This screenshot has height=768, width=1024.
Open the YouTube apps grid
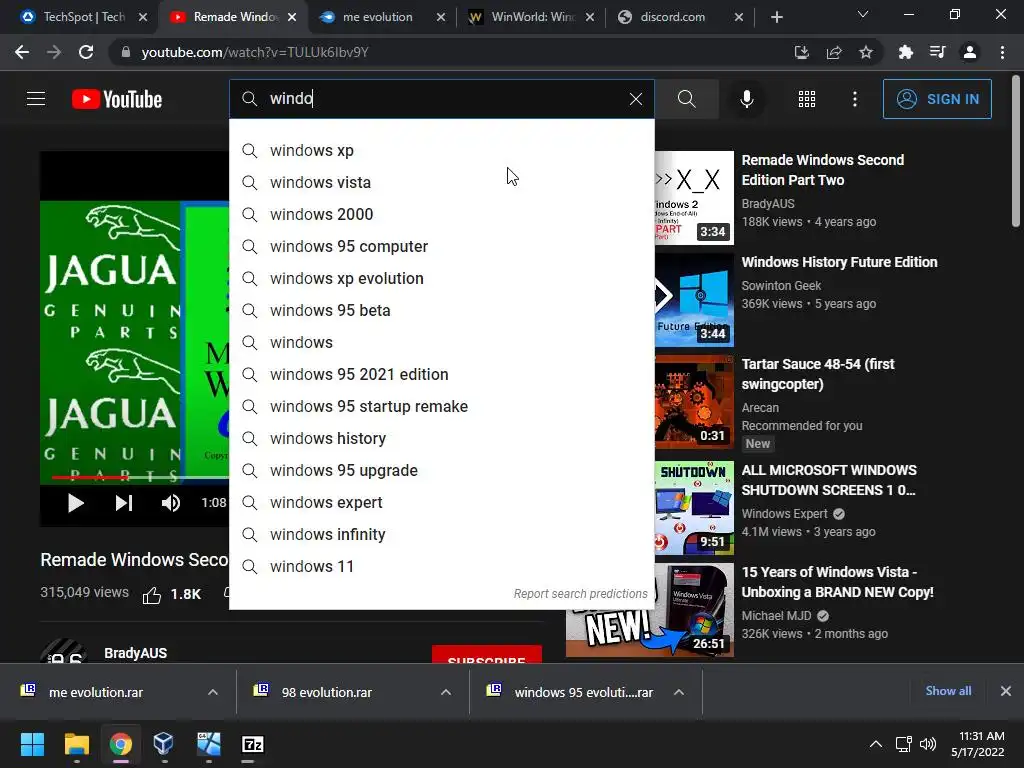[807, 99]
